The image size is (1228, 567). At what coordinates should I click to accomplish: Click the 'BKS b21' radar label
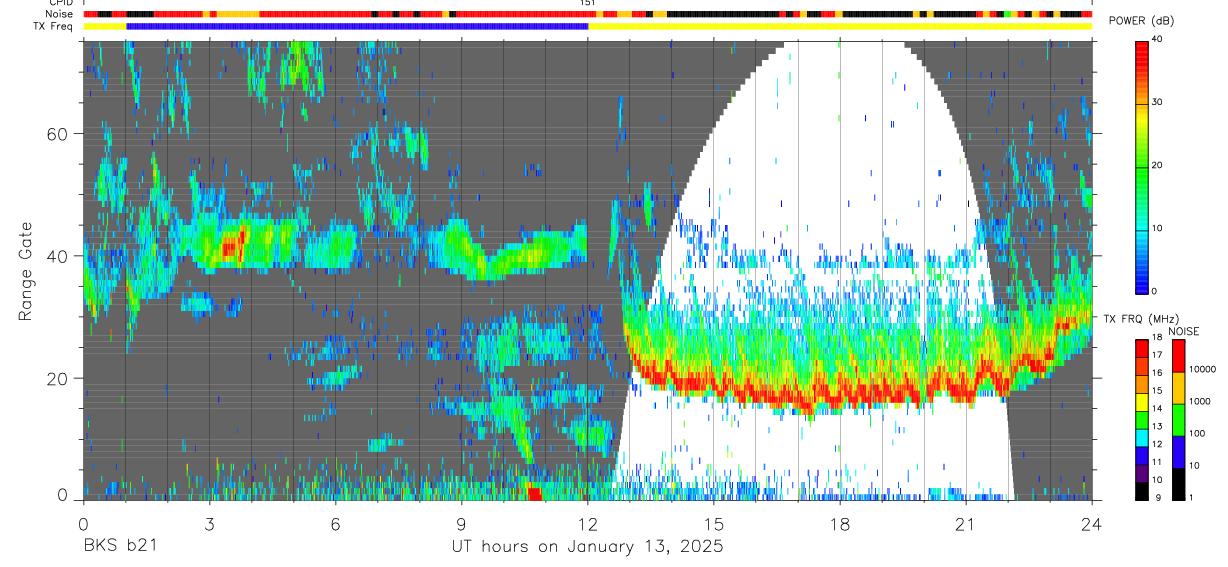point(119,547)
